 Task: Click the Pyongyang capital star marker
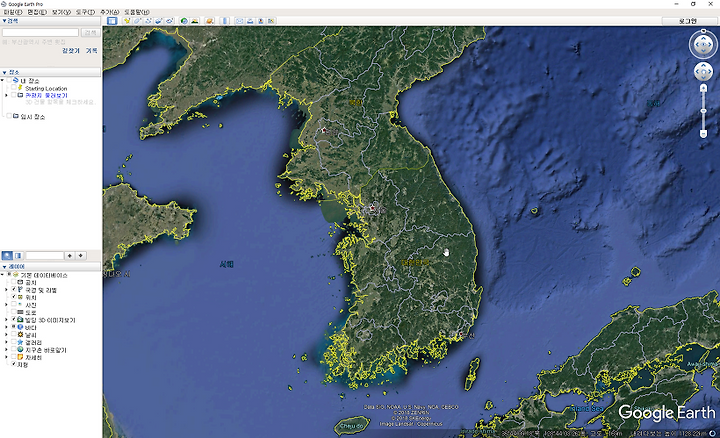pos(323,130)
